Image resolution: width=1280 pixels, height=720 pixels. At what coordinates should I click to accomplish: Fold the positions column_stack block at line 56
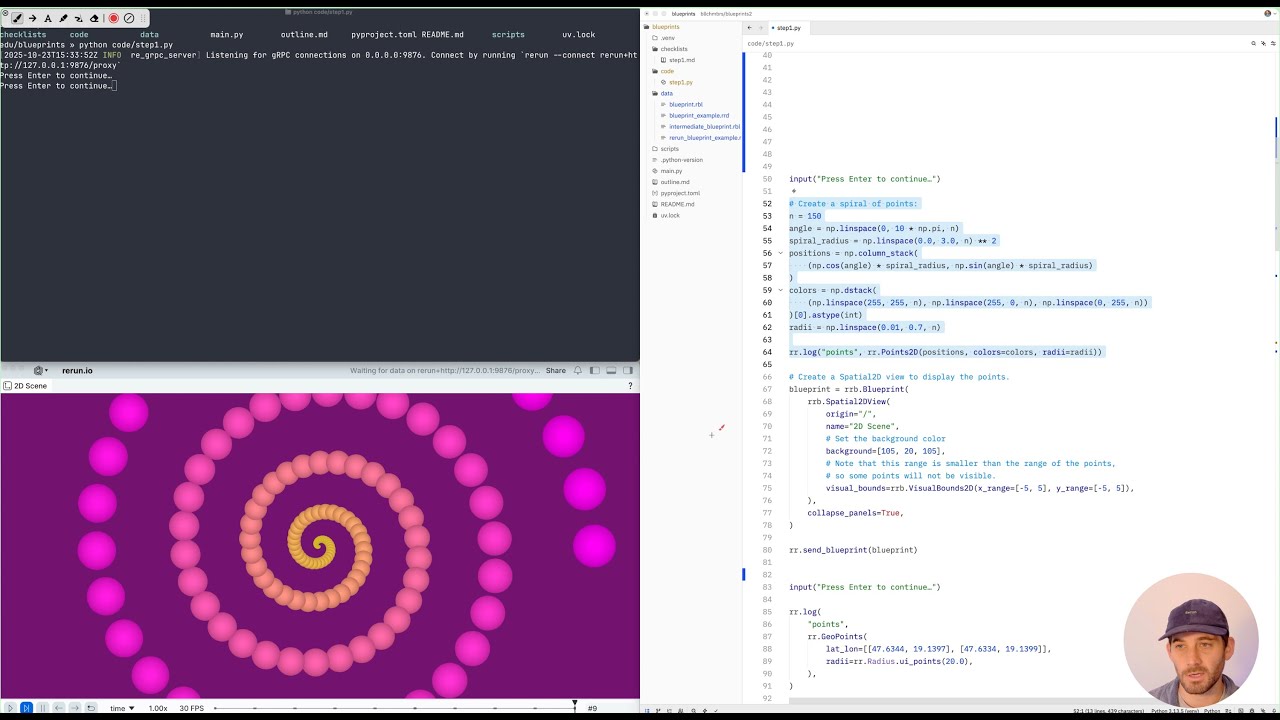780,253
